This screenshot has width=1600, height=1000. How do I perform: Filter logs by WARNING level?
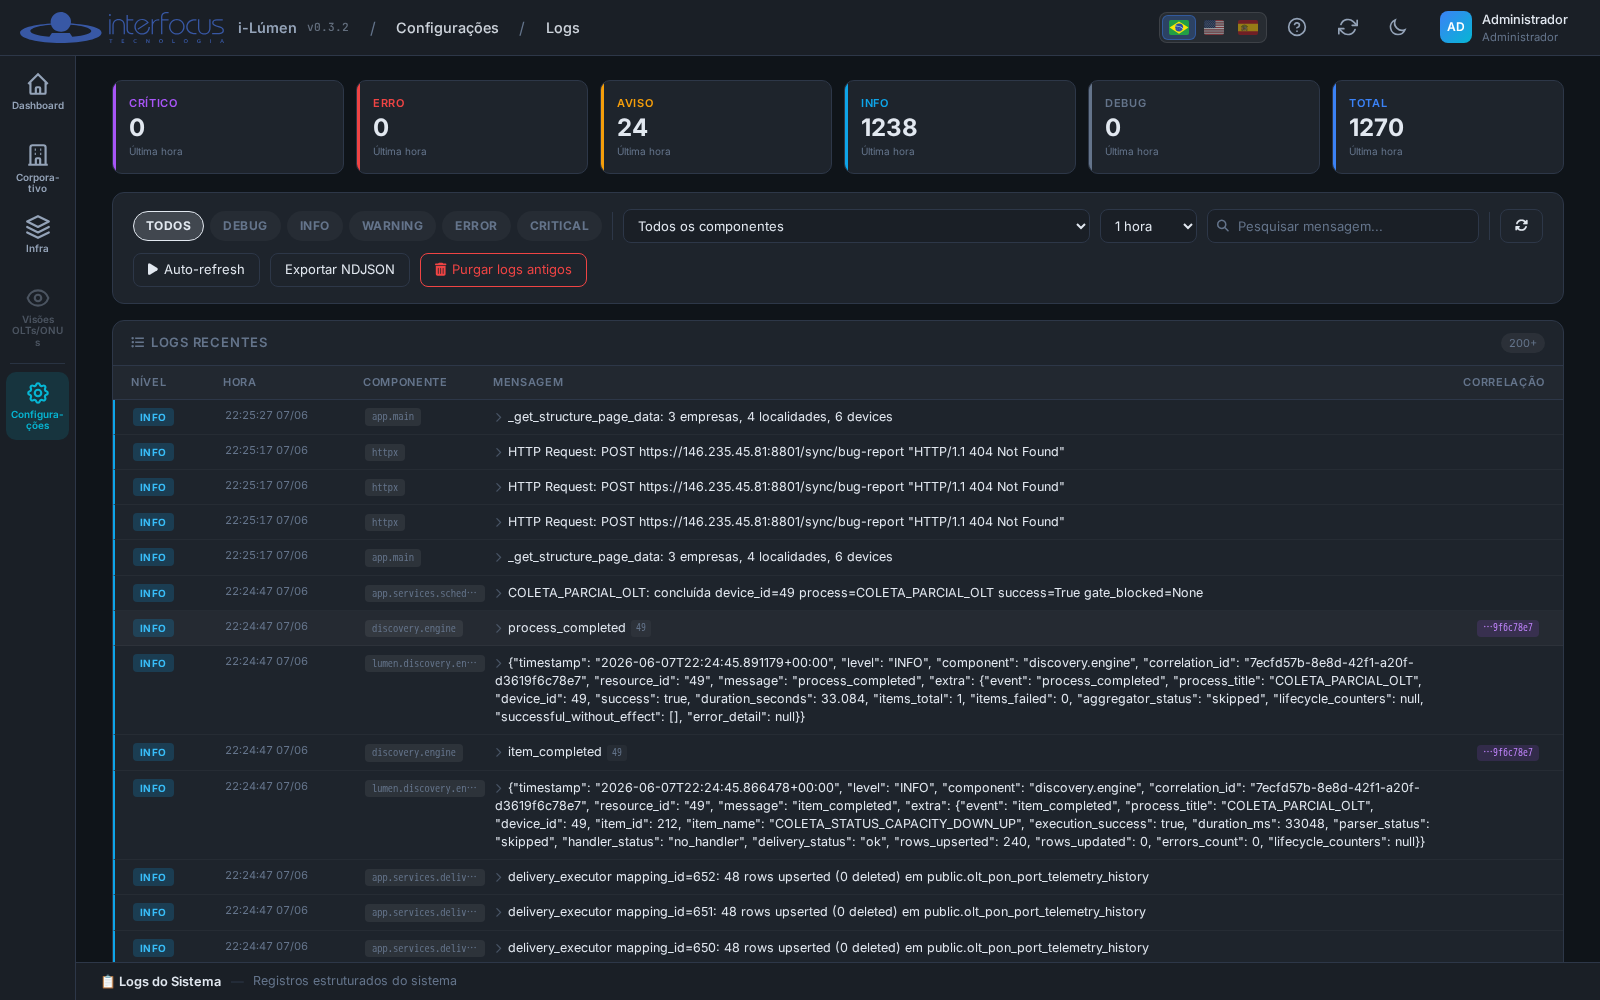coord(392,226)
